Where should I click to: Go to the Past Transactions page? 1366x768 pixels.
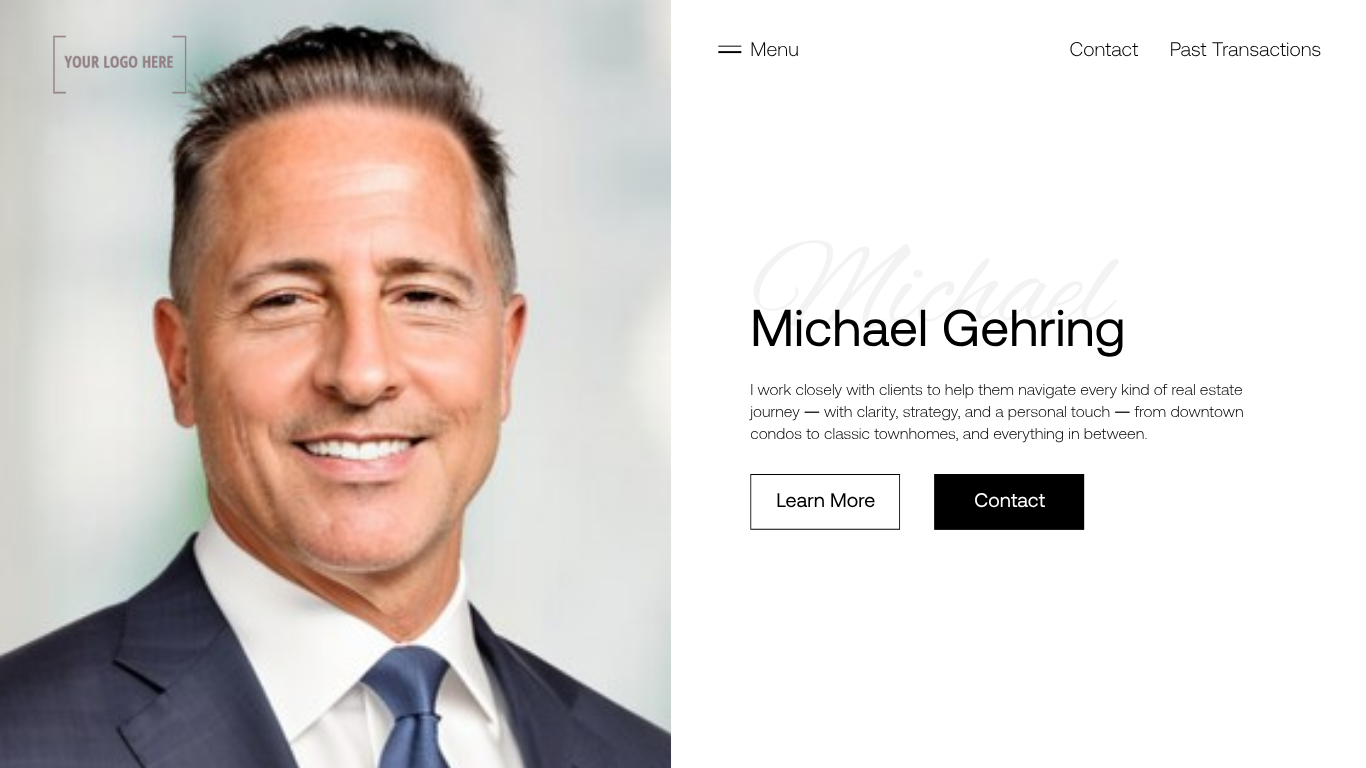(x=1245, y=50)
